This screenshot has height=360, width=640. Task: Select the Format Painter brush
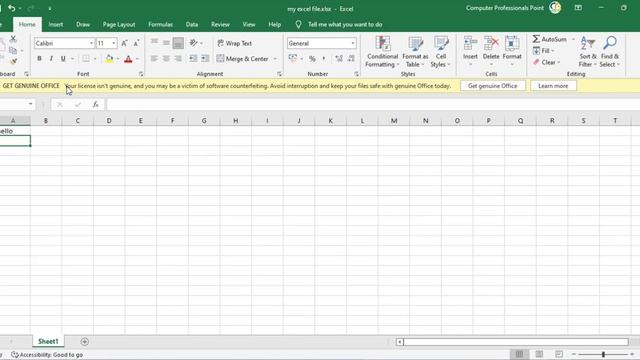click(13, 61)
